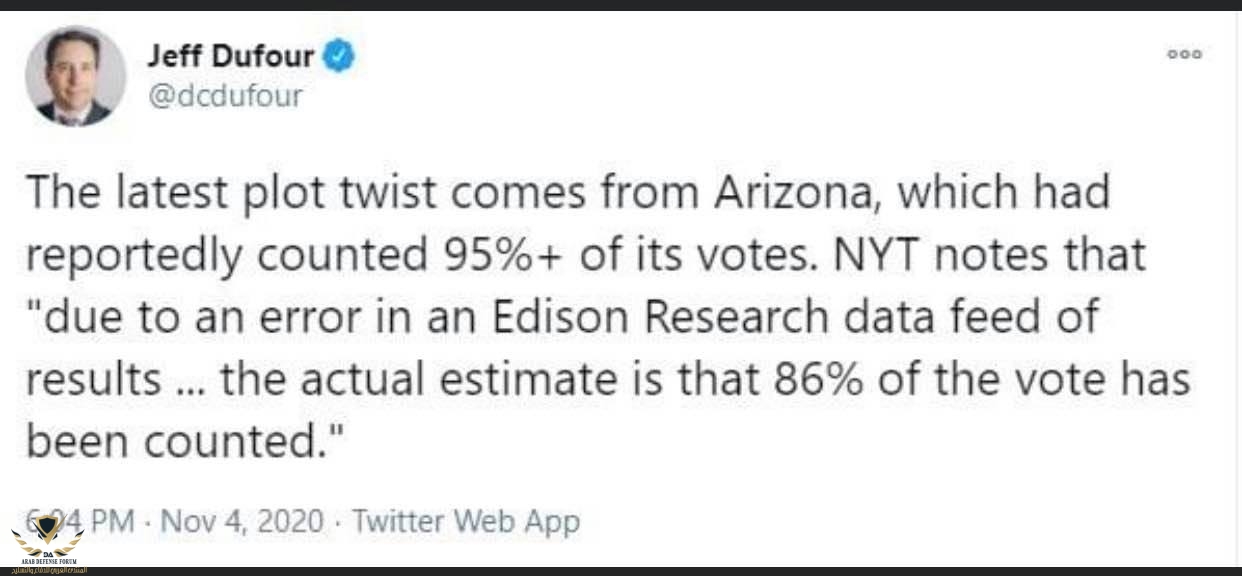The height and width of the screenshot is (576, 1242).
Task: Click the word "reportedly" in the tweet
Action: tap(133, 255)
